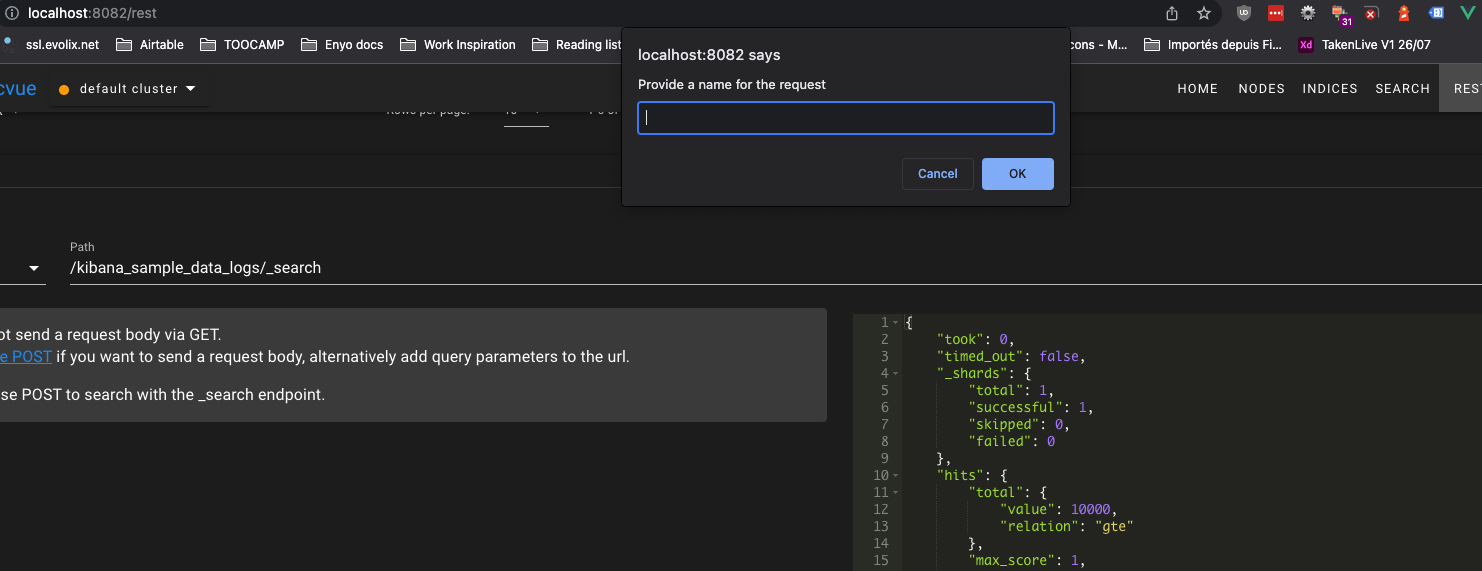
Task: Open the uBlock Origin shield extension
Action: pos(1243,13)
